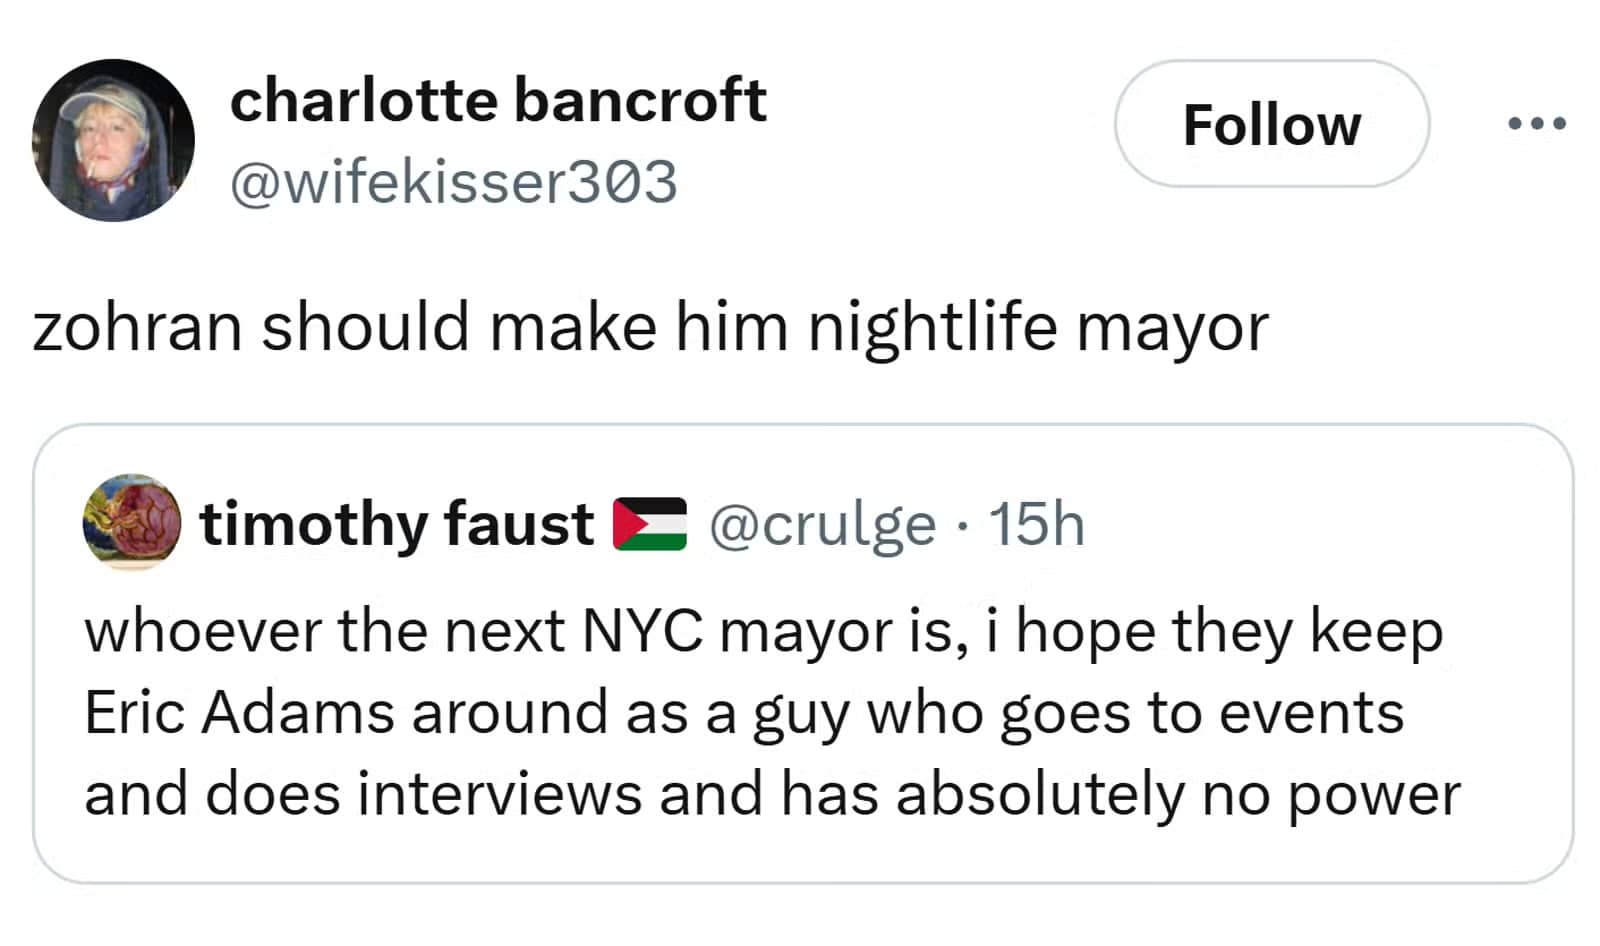1600x946 pixels.
Task: Click "Eric Adams" in the quoted tweet
Action: tap(240, 713)
